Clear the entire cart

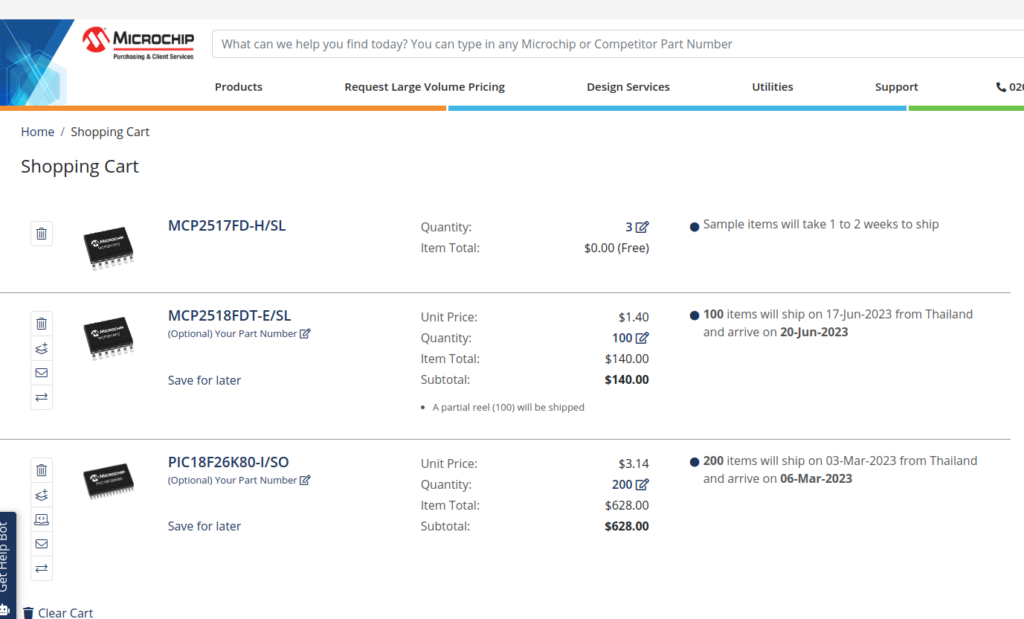(58, 612)
